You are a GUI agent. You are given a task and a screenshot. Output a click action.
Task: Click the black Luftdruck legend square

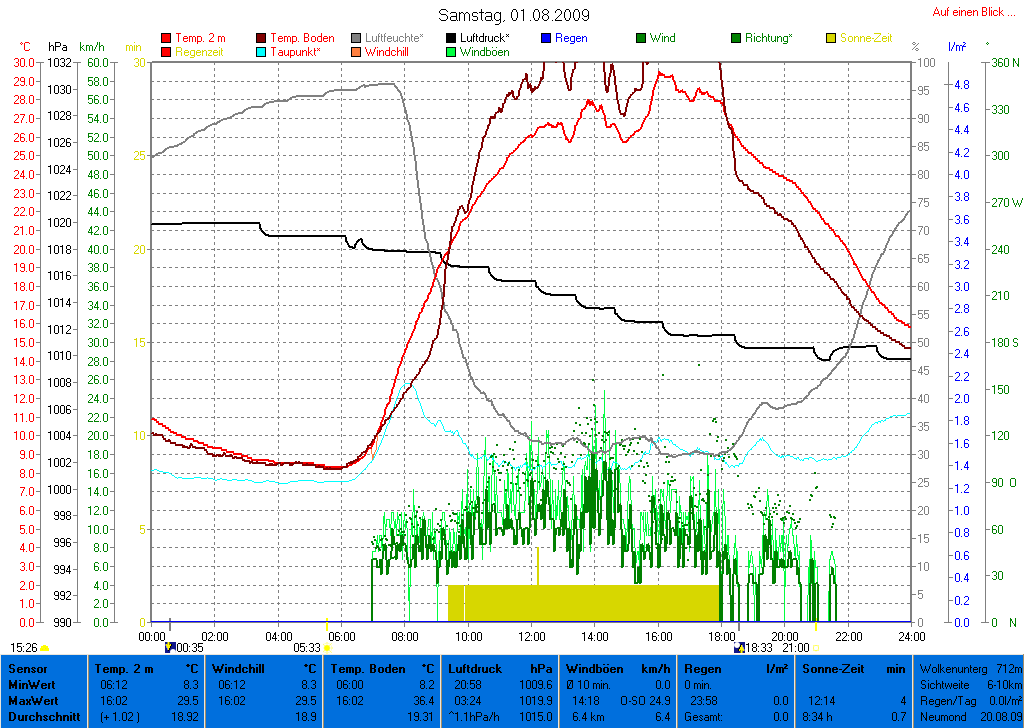pyautogui.click(x=451, y=39)
